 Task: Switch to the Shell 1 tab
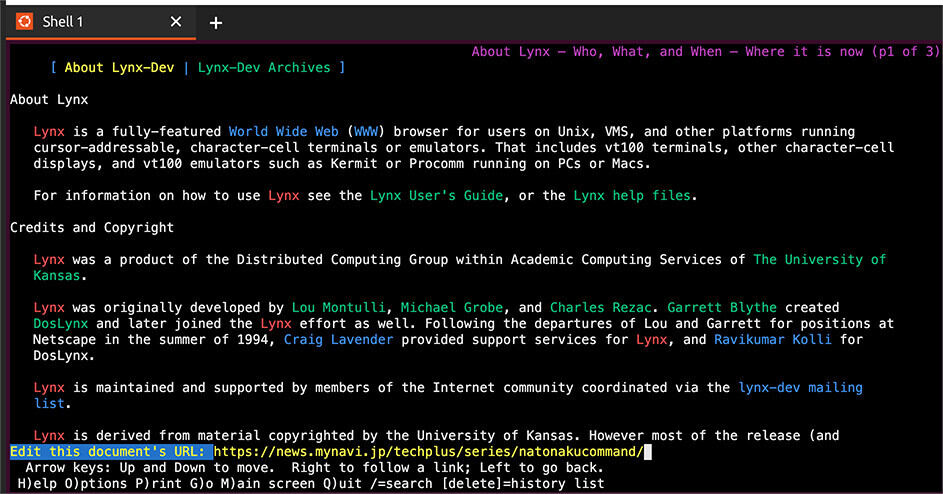tap(101, 22)
